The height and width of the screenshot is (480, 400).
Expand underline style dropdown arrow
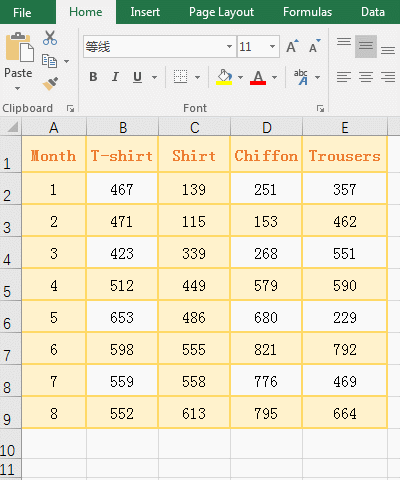click(x=154, y=77)
